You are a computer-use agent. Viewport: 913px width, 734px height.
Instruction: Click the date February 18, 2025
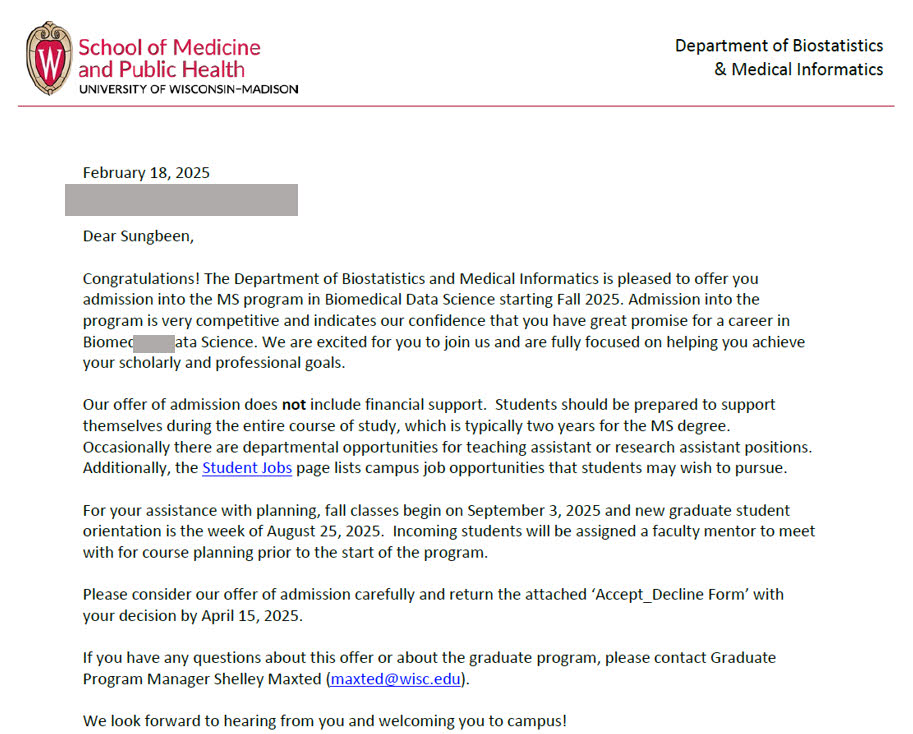pyautogui.click(x=146, y=173)
